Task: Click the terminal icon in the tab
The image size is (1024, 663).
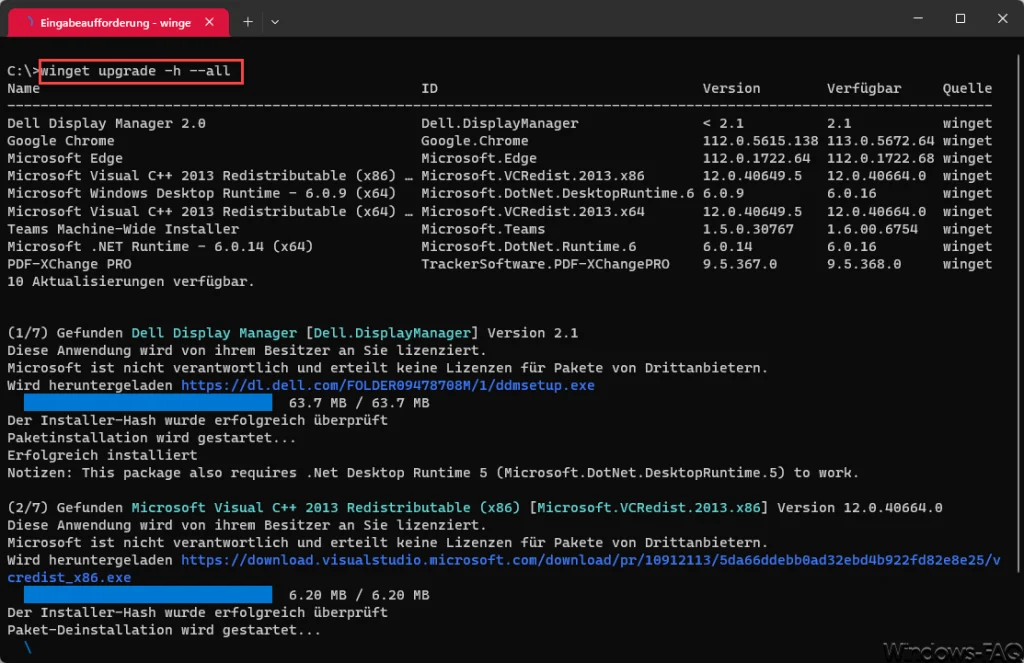Action: tap(29, 22)
